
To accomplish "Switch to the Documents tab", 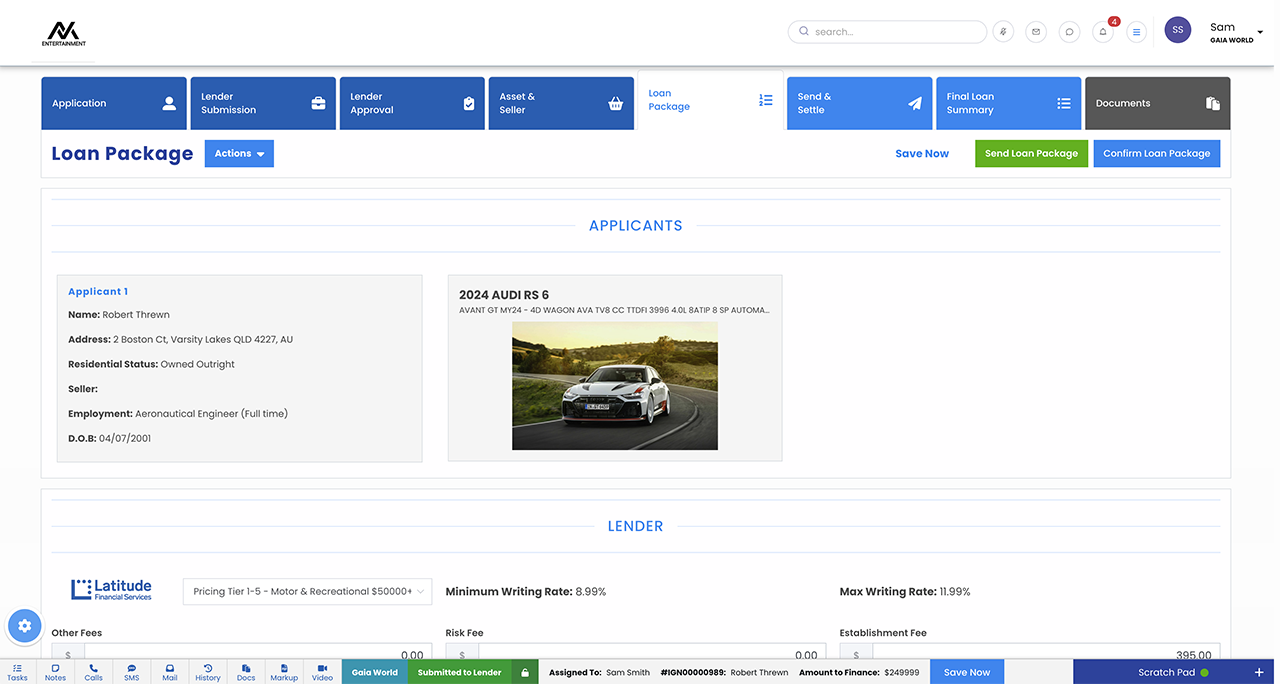I will click(x=1158, y=103).
